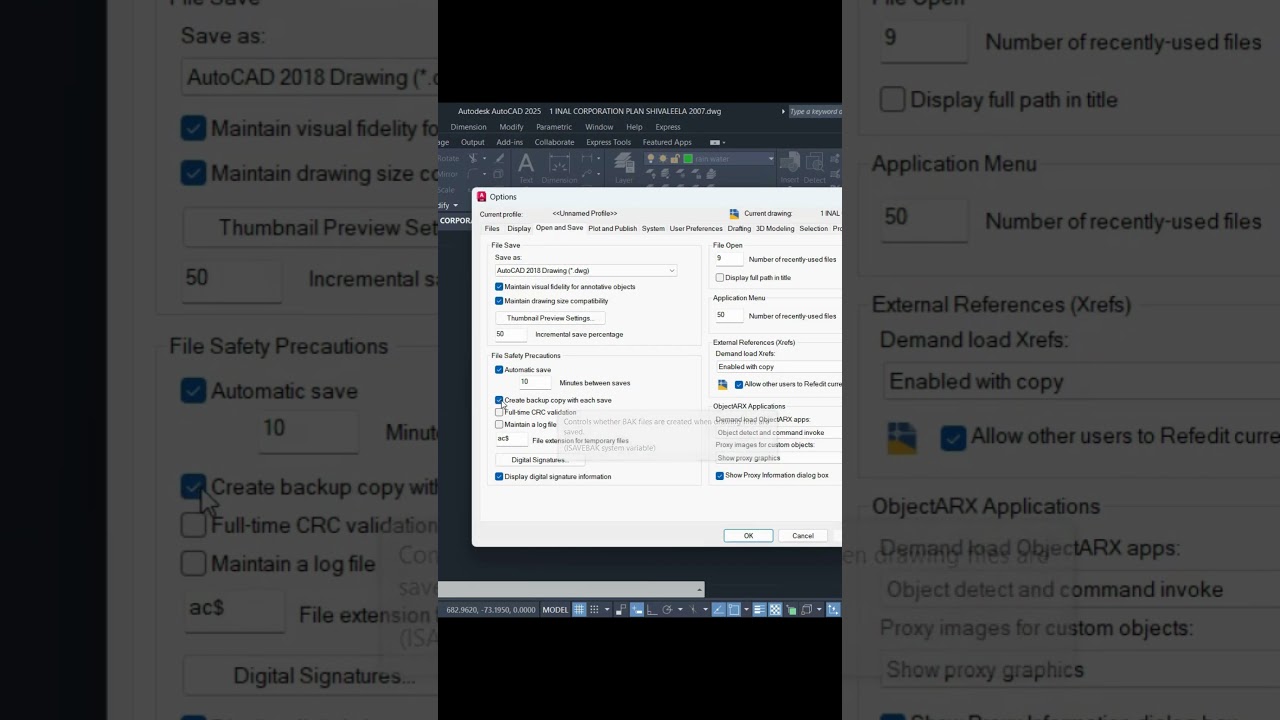This screenshot has width=1280, height=720.
Task: Toggle Object Snap Tracking icon in status bar
Action: coord(719,609)
